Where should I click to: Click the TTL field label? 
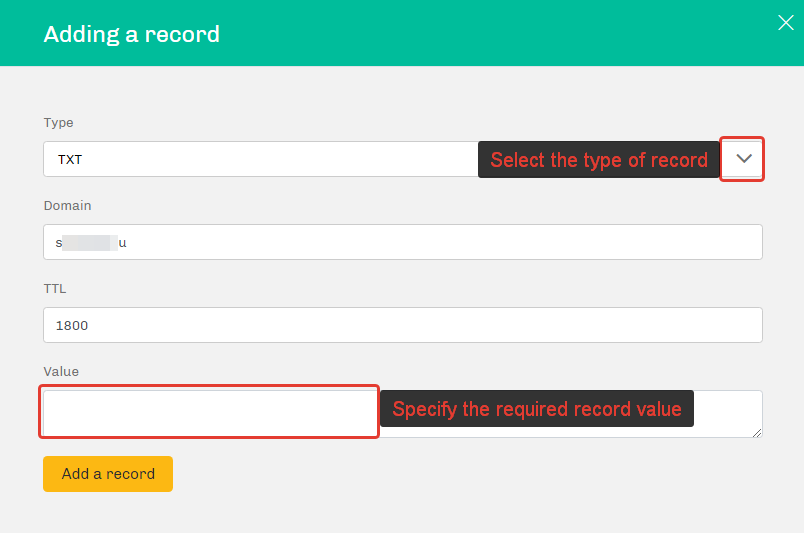click(x=55, y=289)
